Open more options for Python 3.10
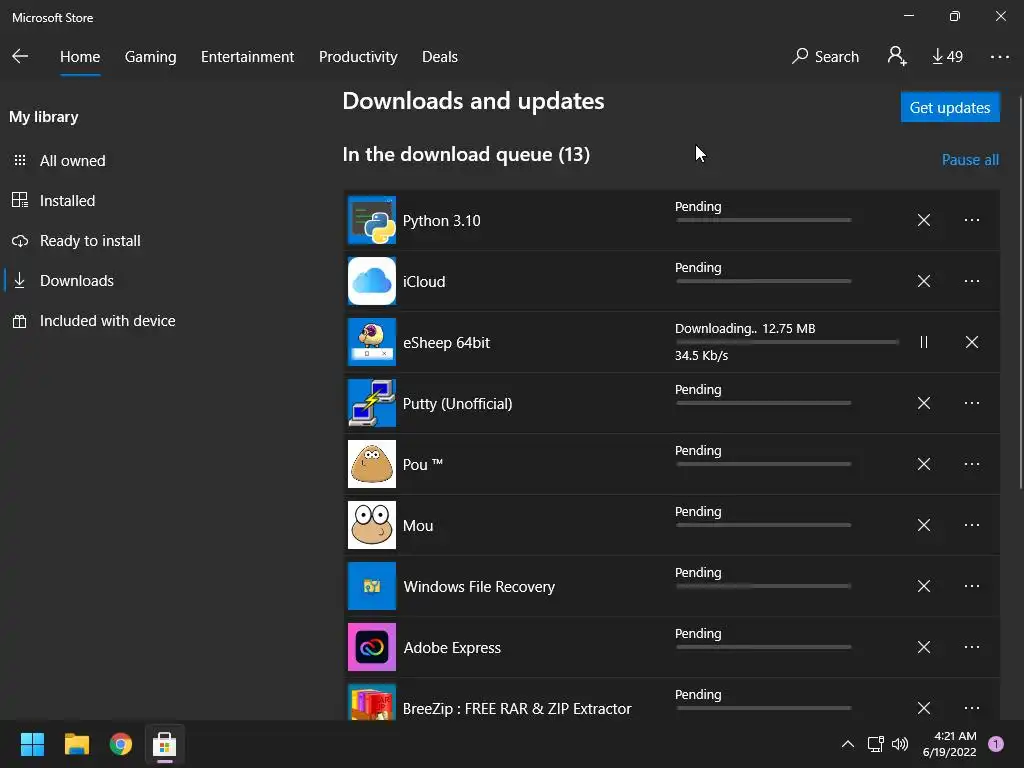This screenshot has width=1024, height=768. tap(972, 220)
